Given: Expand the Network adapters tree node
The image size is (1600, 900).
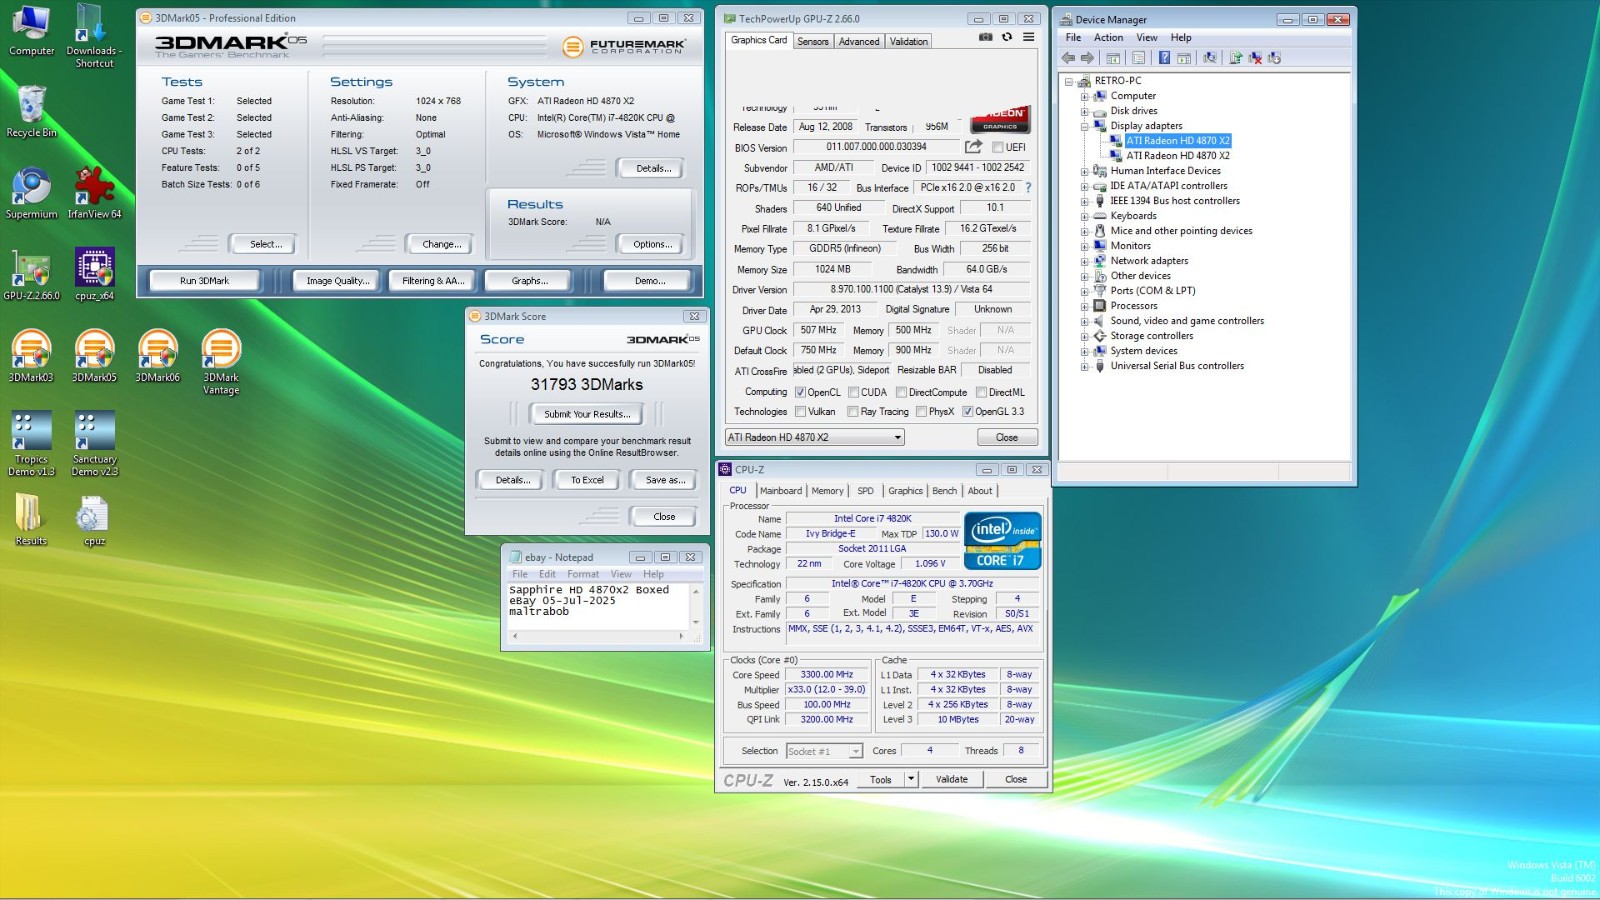Looking at the screenshot, I should click(x=1084, y=261).
